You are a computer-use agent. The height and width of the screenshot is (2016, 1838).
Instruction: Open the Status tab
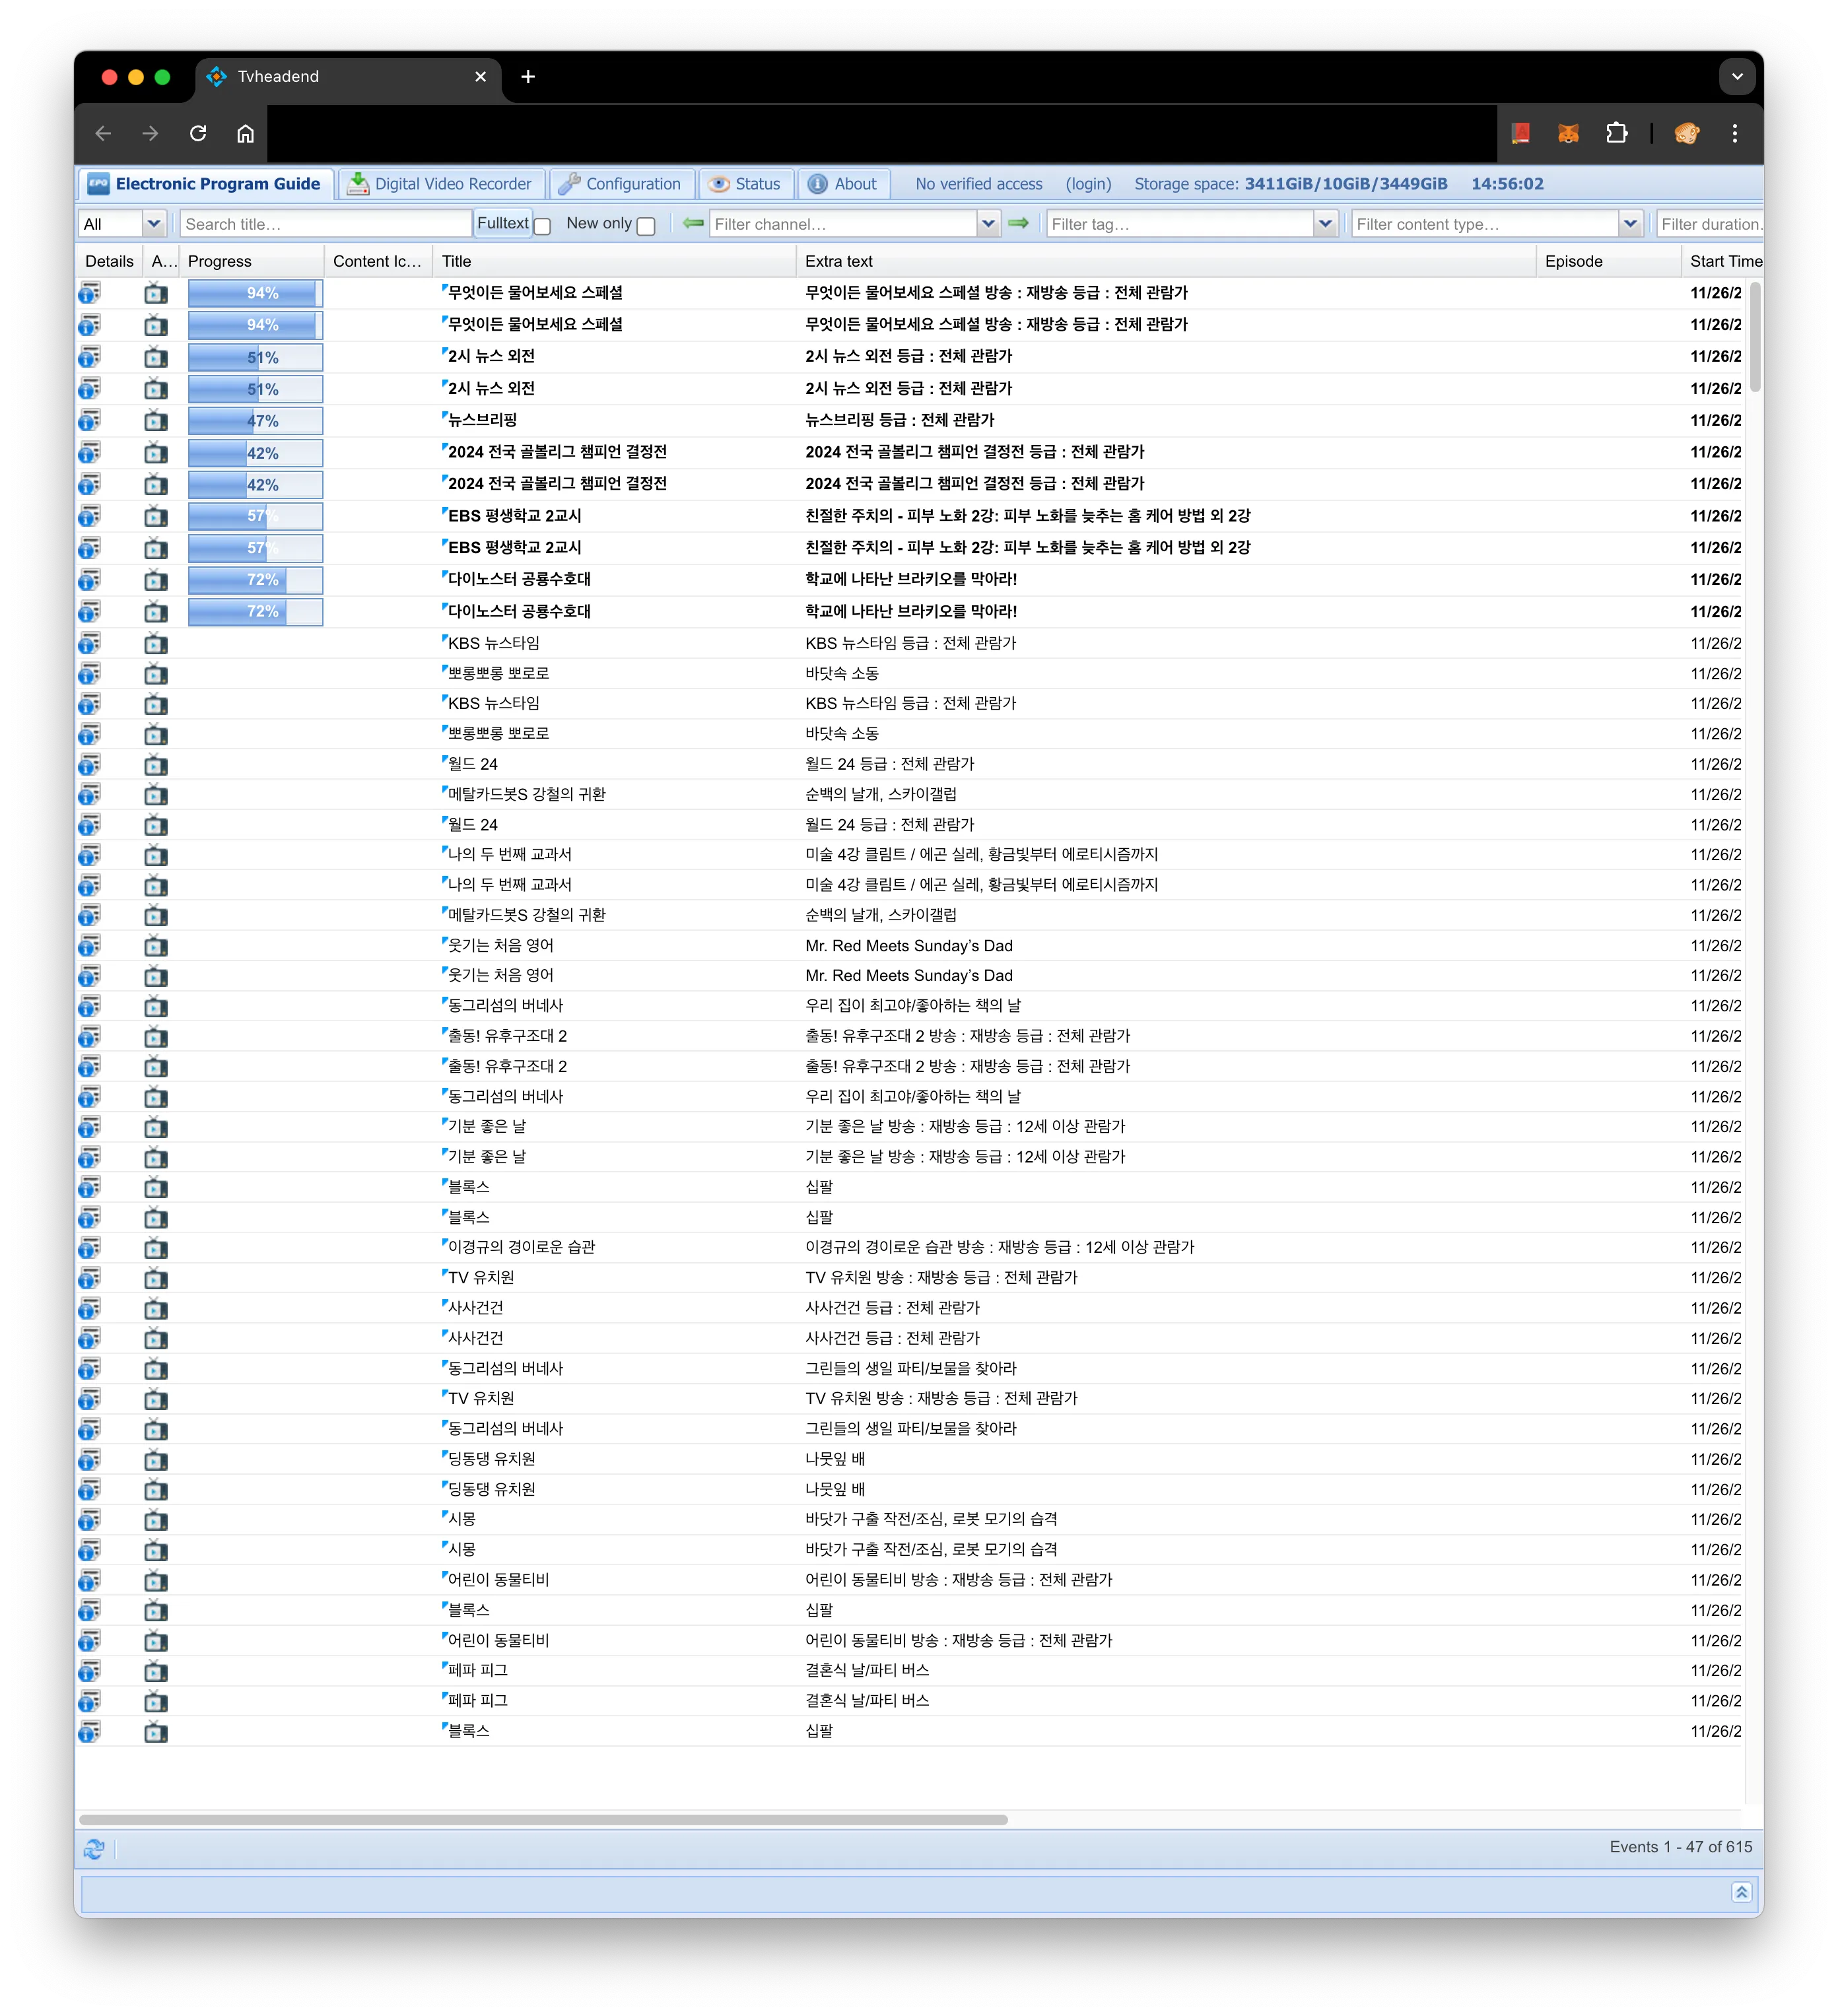745,184
